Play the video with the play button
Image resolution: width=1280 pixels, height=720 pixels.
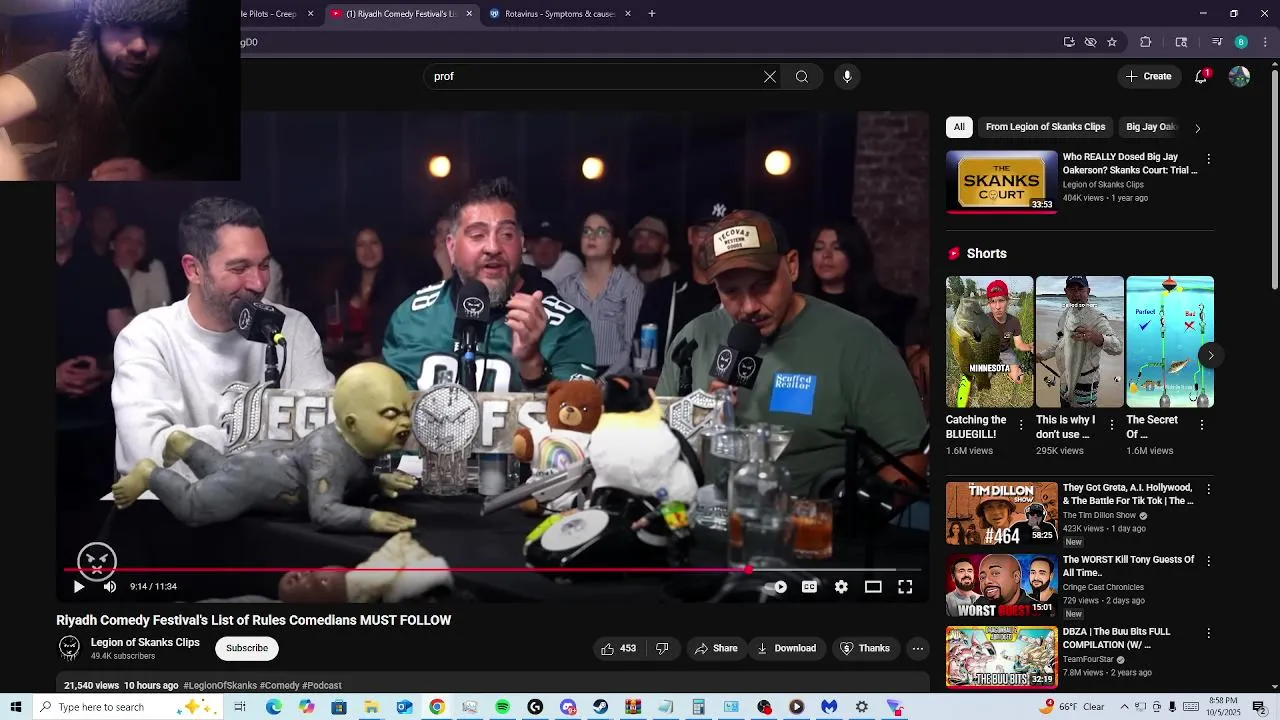(x=79, y=587)
